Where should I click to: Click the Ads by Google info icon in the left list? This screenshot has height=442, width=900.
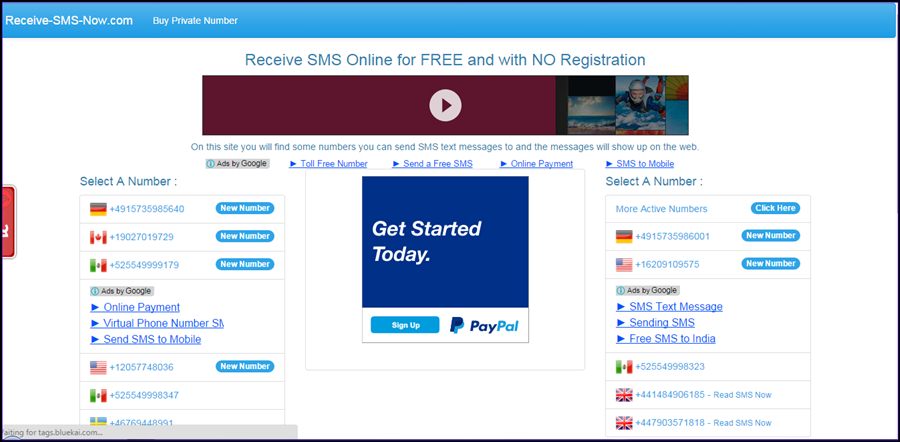click(95, 291)
